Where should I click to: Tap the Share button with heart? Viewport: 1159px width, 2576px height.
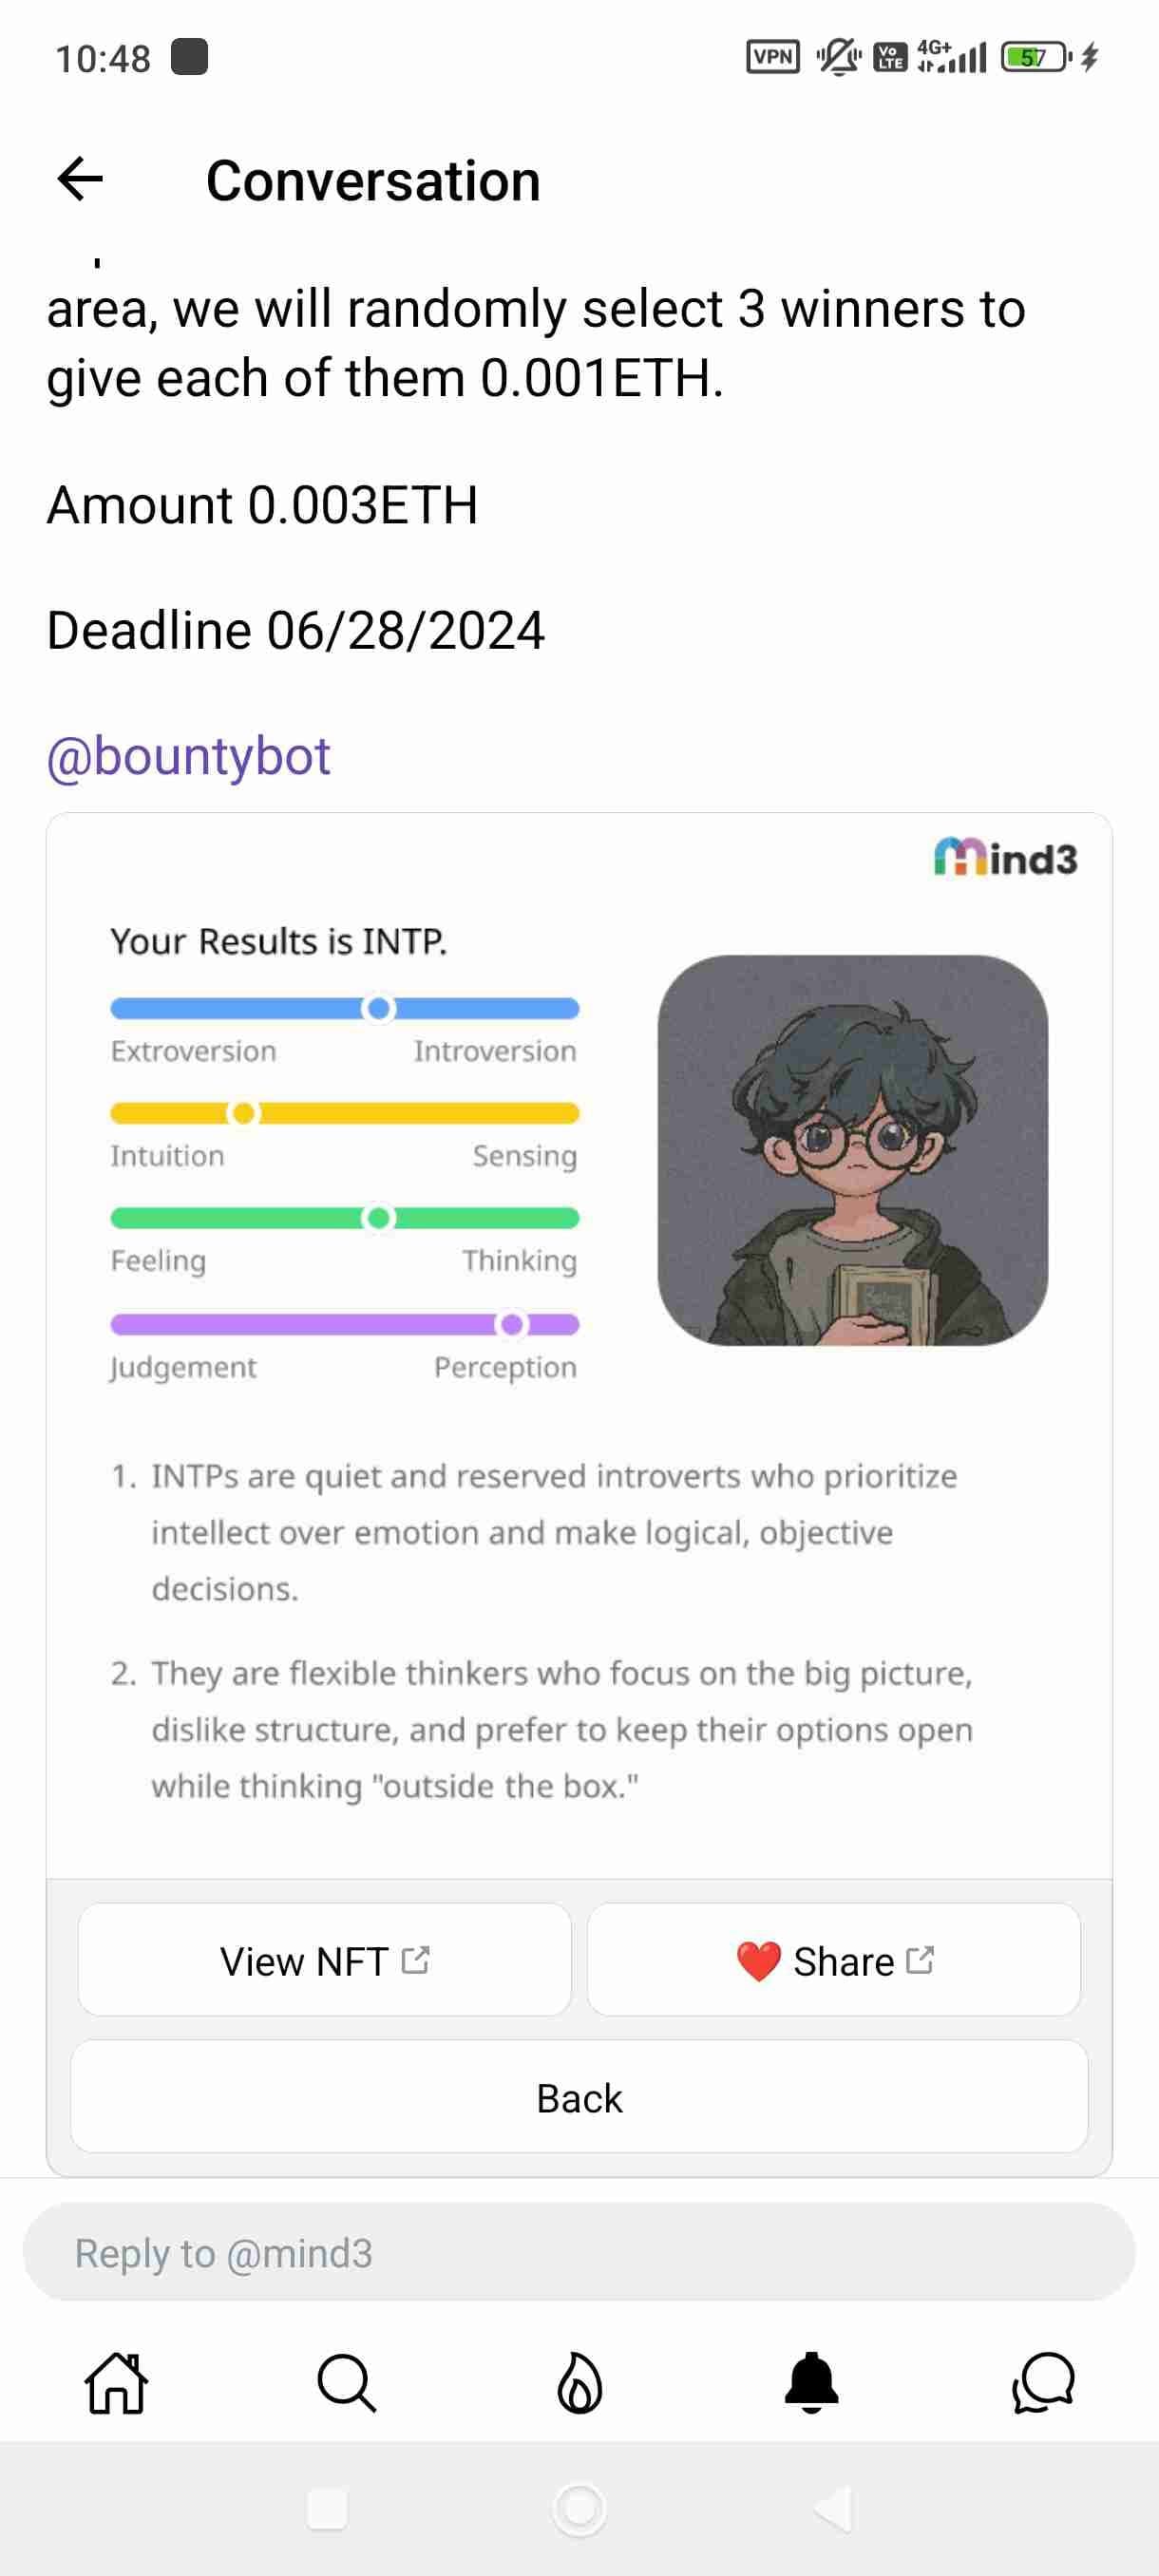tap(834, 1961)
